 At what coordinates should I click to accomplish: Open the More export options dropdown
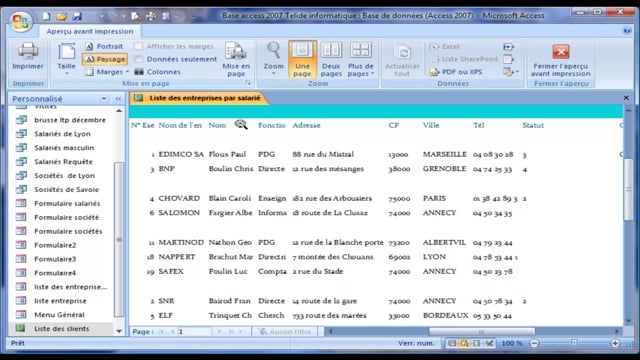coord(511,72)
